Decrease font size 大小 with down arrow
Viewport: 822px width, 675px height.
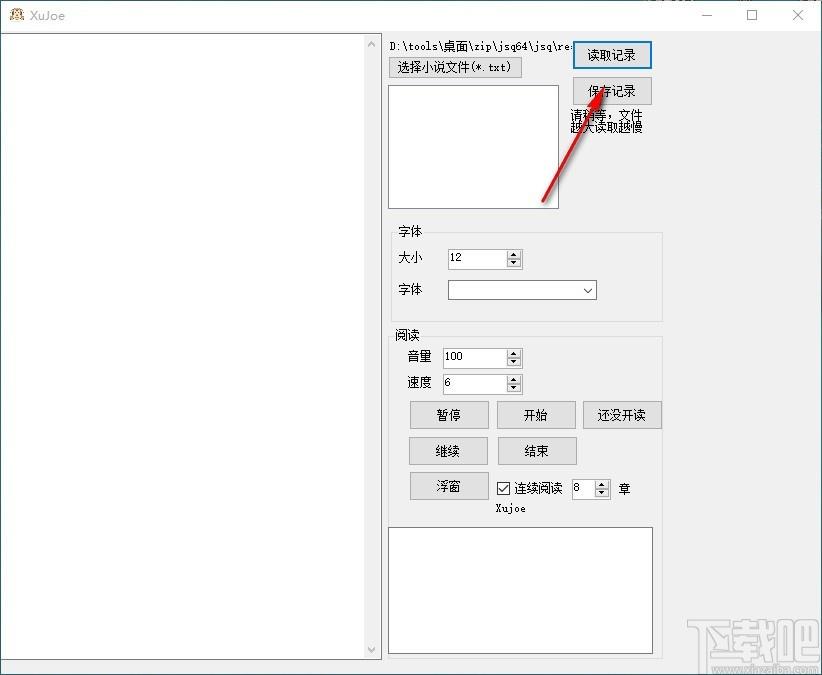pos(514,263)
